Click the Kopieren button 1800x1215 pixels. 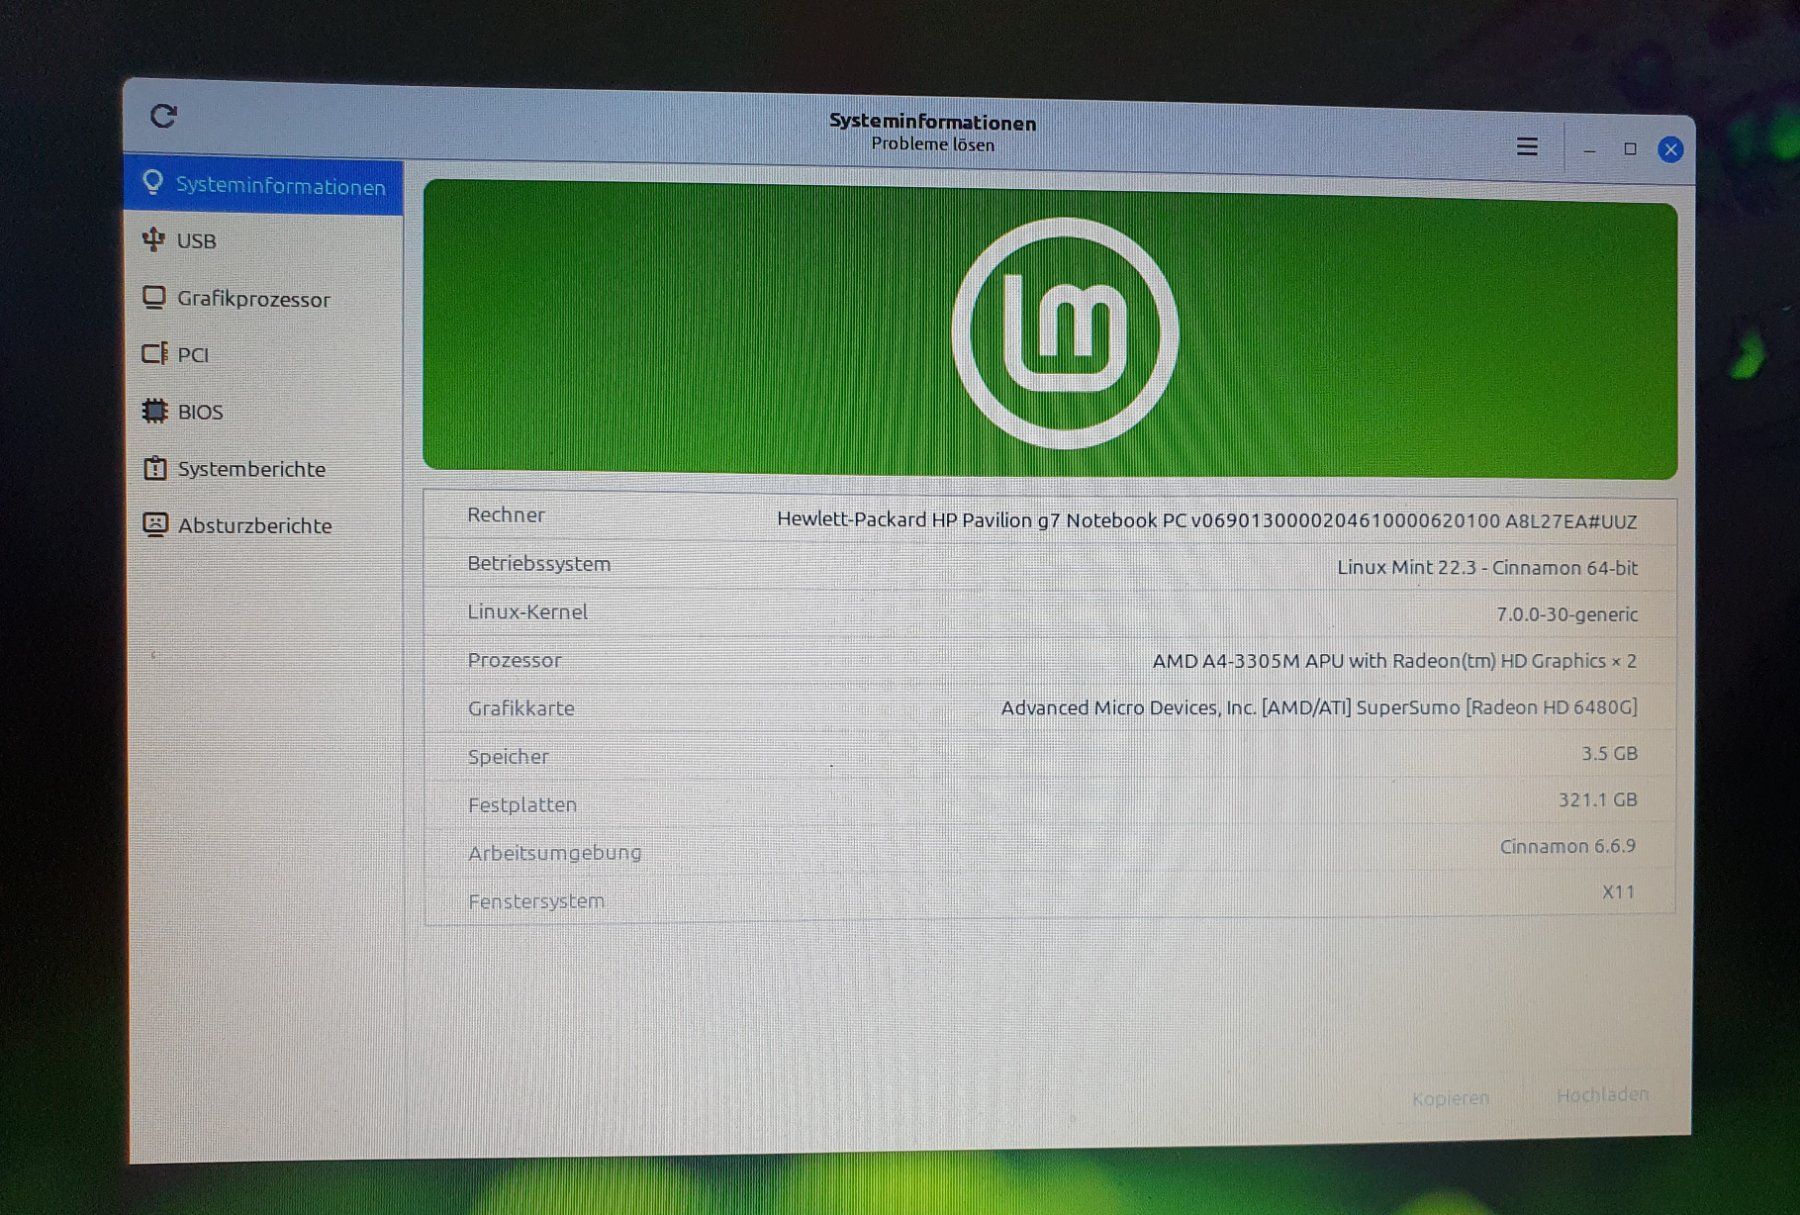(1450, 1098)
